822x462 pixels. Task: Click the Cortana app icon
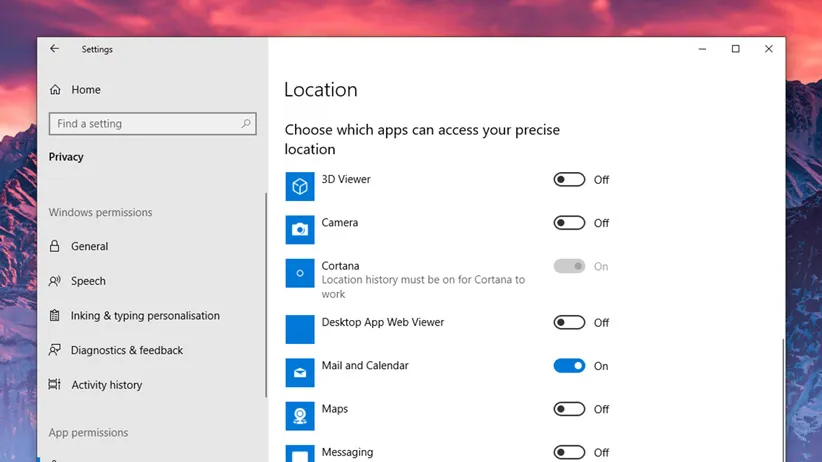[x=300, y=273]
